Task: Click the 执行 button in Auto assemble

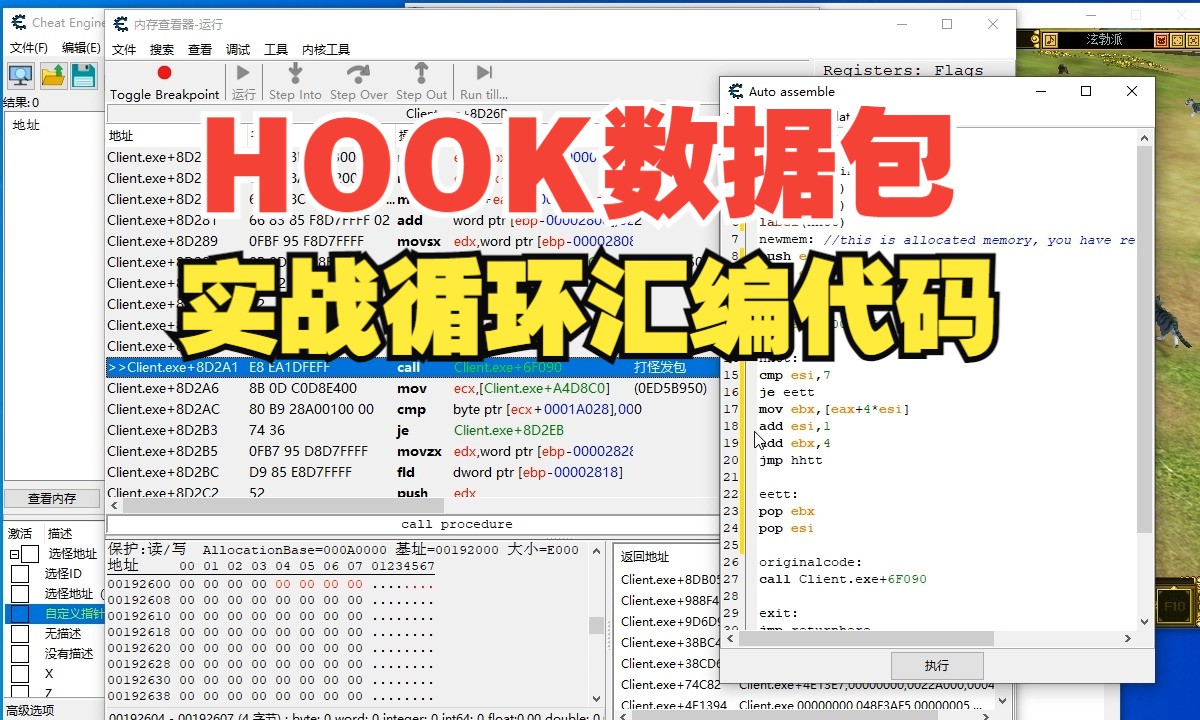Action: pyautogui.click(x=936, y=665)
